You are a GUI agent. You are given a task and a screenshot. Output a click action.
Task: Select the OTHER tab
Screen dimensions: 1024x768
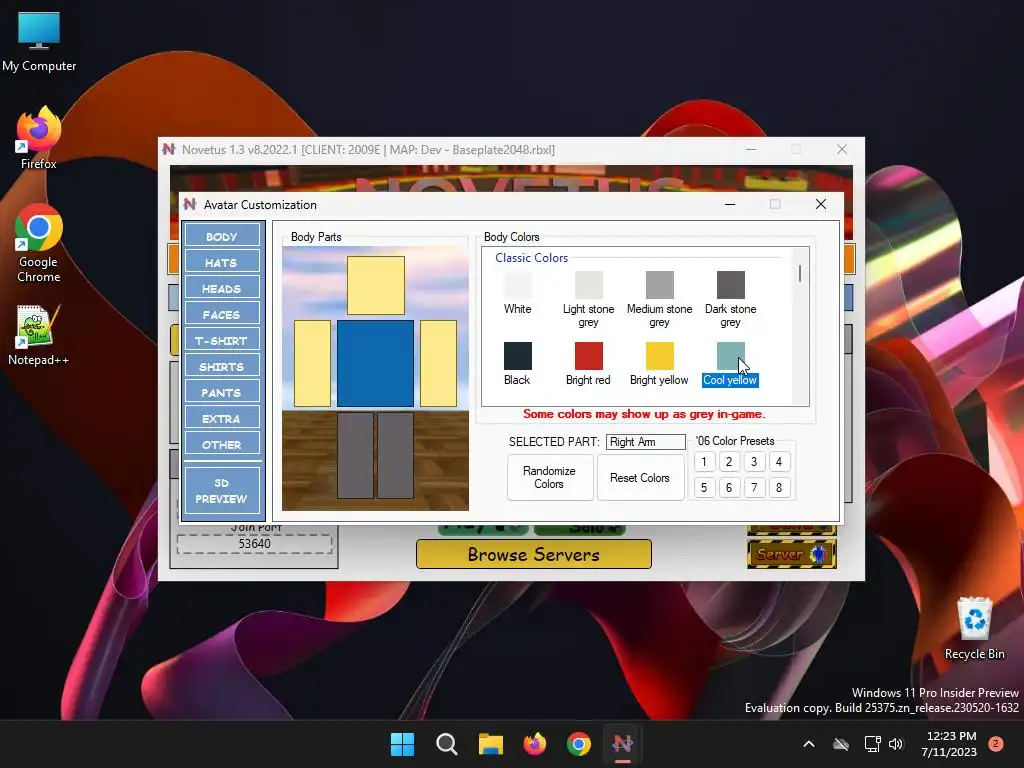tap(222, 445)
